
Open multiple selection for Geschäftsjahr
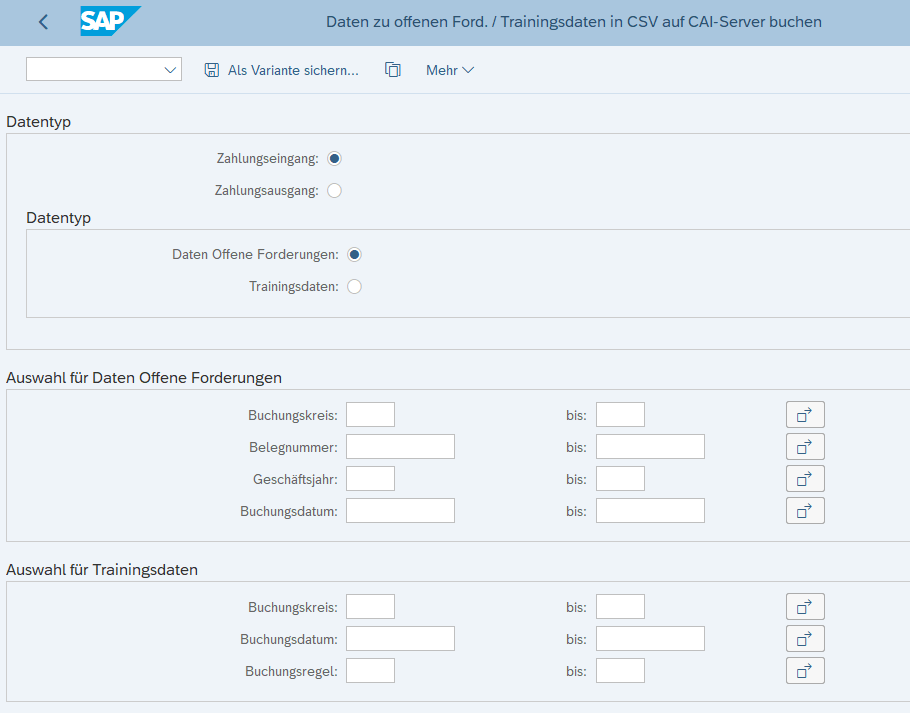(805, 478)
